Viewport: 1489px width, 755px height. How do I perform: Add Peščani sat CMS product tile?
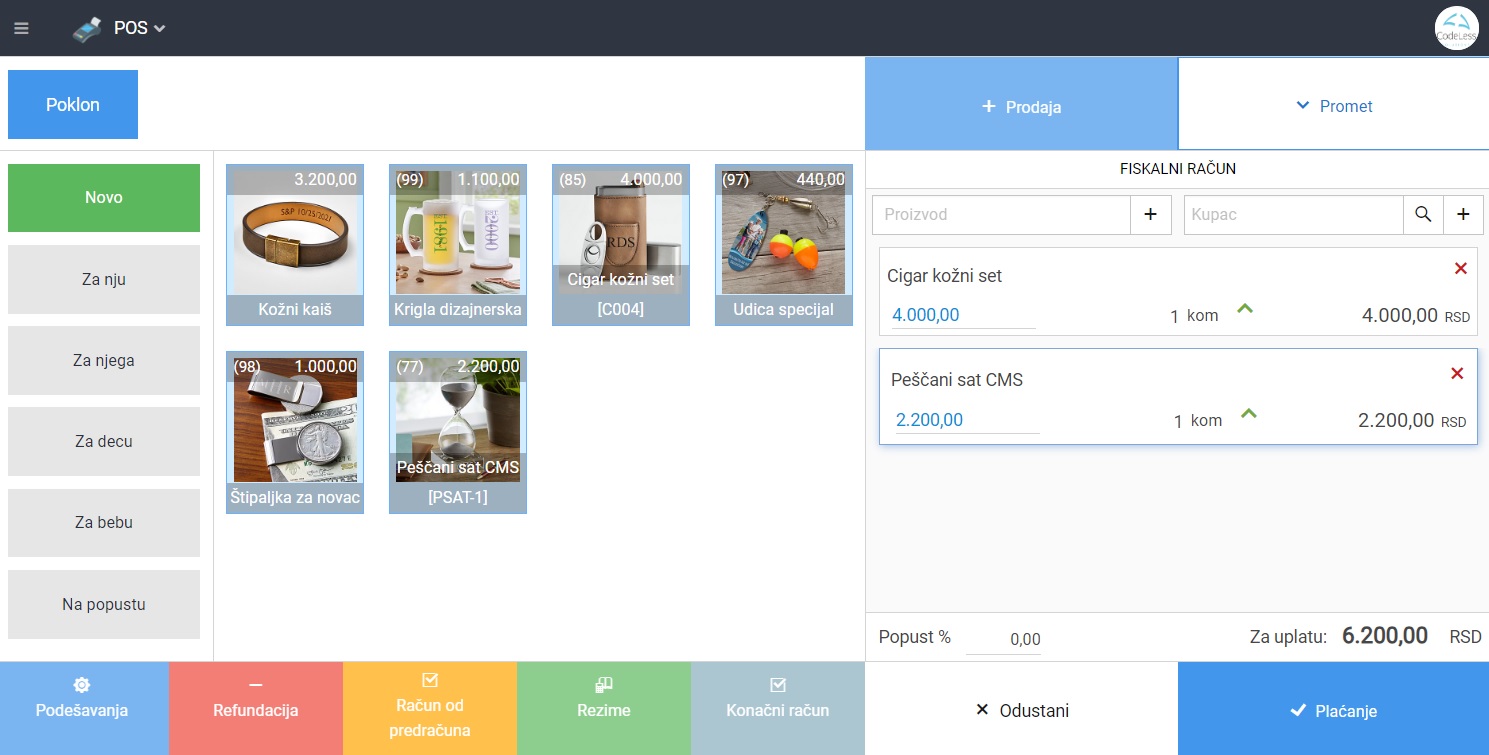[458, 432]
